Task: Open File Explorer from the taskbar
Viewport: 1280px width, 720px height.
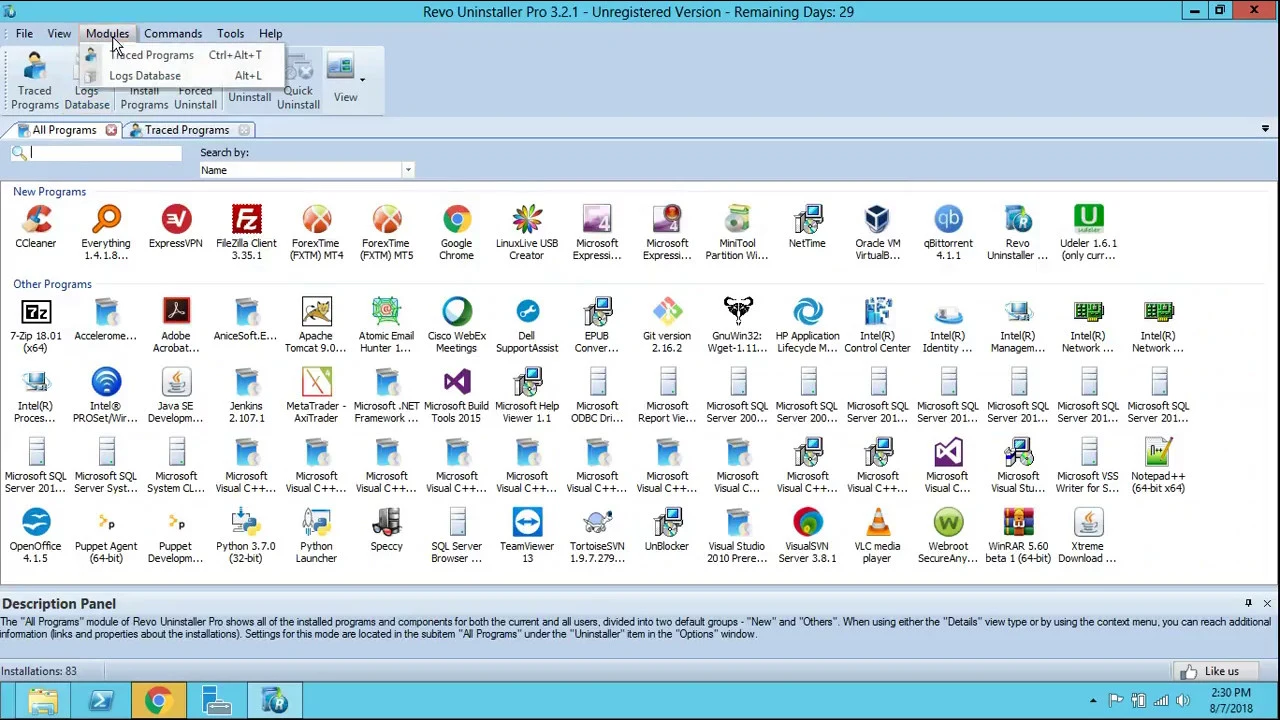Action: coord(42,702)
